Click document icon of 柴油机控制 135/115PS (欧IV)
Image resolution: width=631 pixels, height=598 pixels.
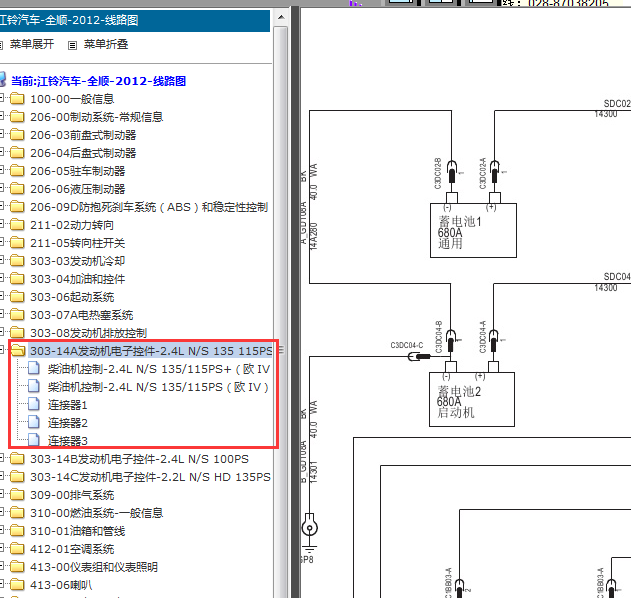click(x=34, y=386)
